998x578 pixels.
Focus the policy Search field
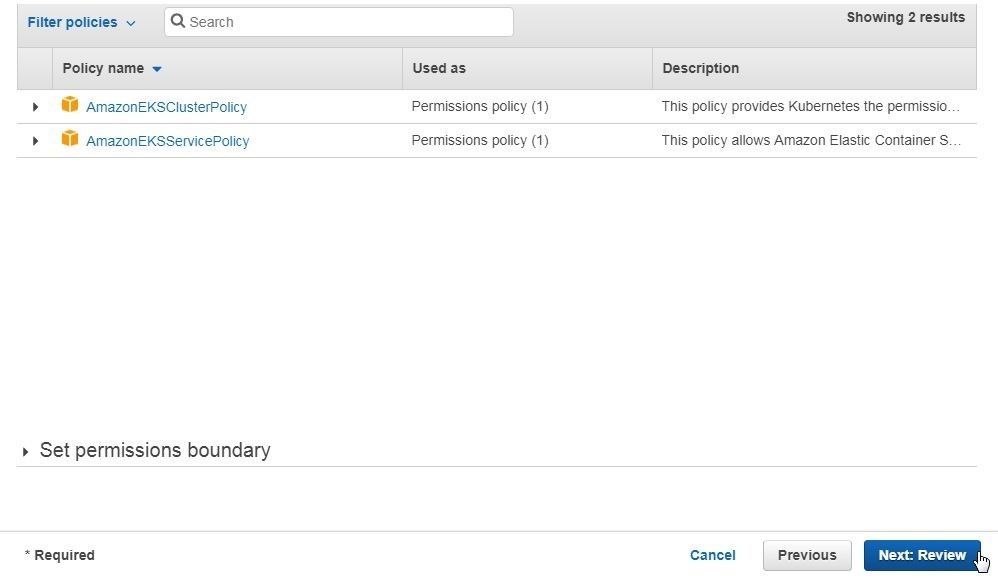pos(339,22)
